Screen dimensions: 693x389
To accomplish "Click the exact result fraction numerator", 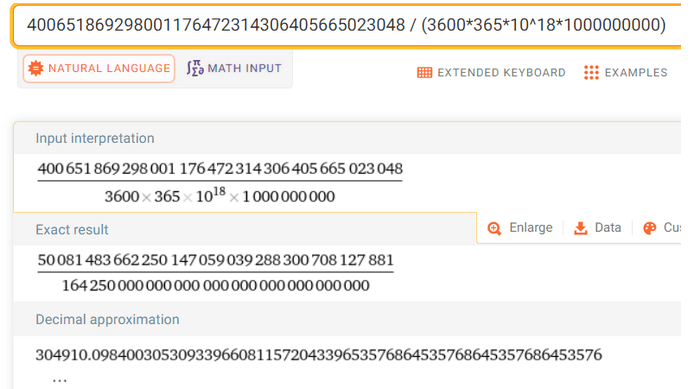I will click(216, 260).
